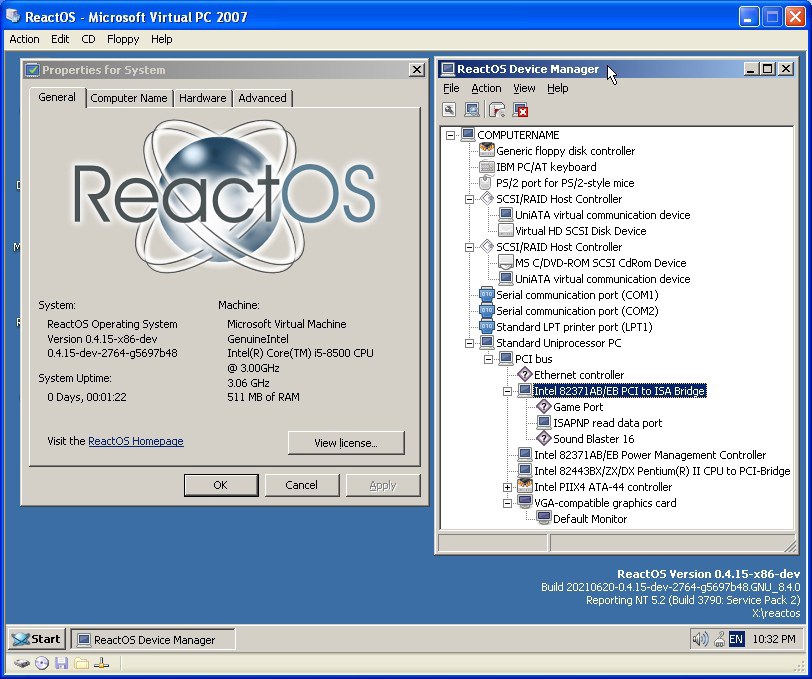
Task: Select Intel 82443BX/ZX/DX Pentium(R) II CPU to PCI-Bridge
Action: click(662, 471)
